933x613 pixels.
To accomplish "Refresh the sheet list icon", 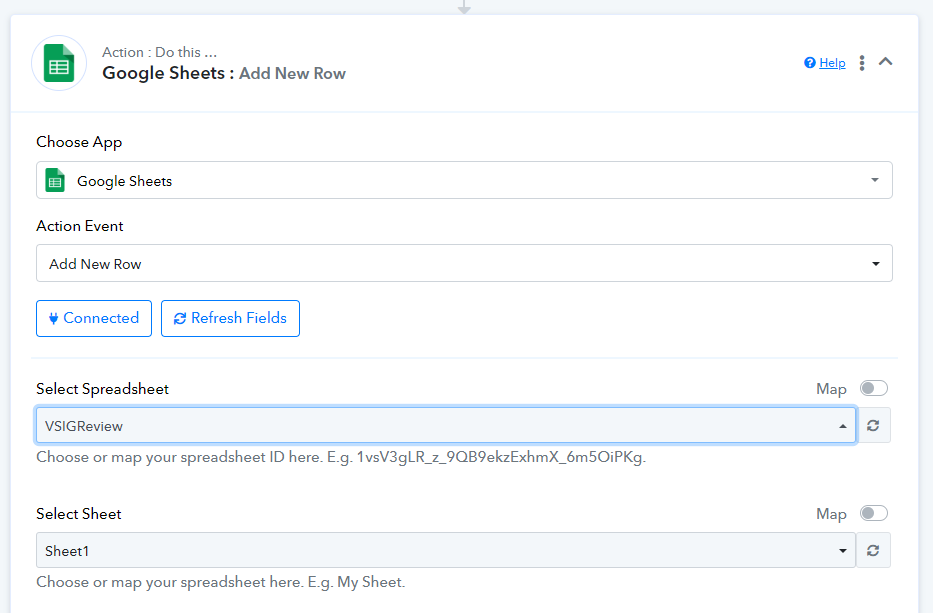I will click(x=873, y=551).
